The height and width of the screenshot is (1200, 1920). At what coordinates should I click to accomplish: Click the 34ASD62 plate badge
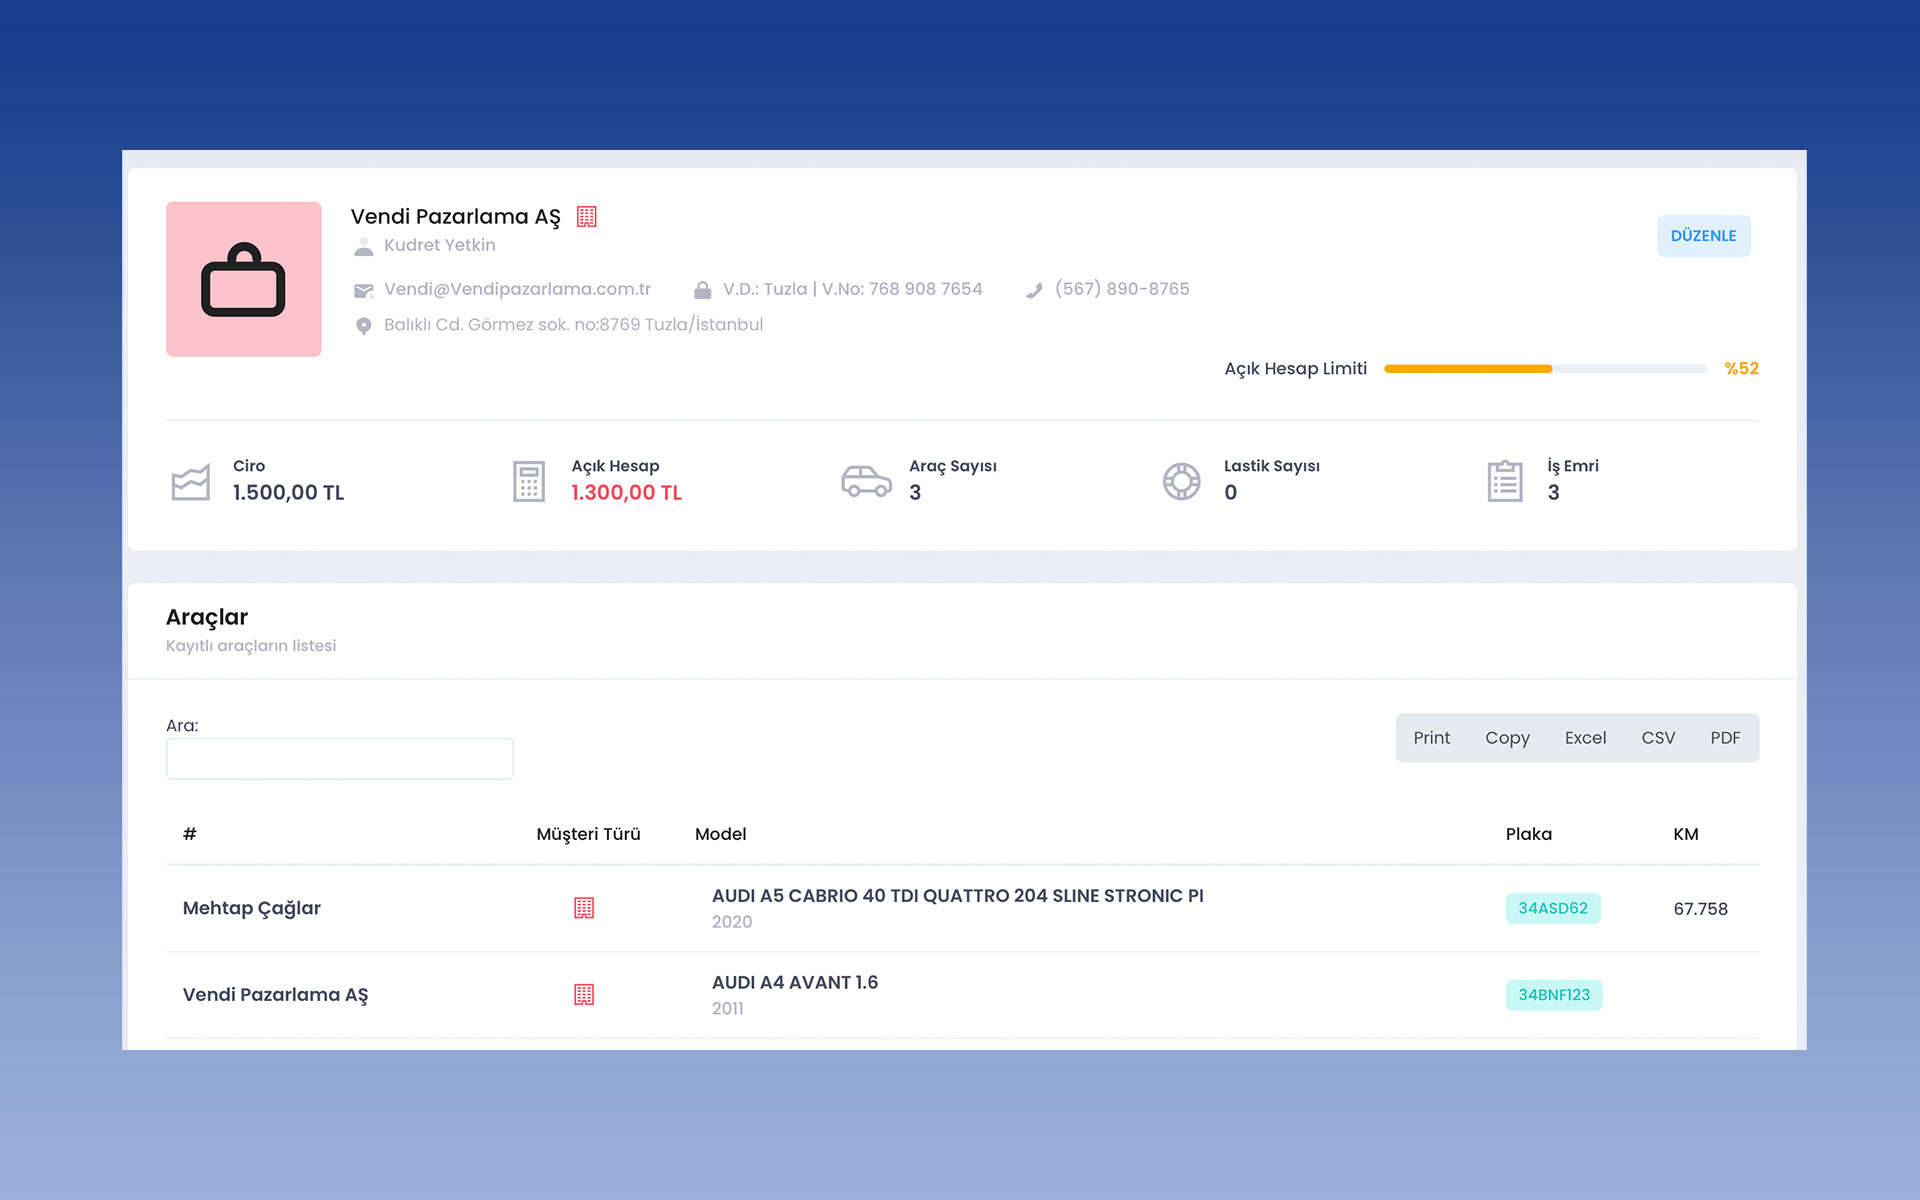pyautogui.click(x=1553, y=908)
